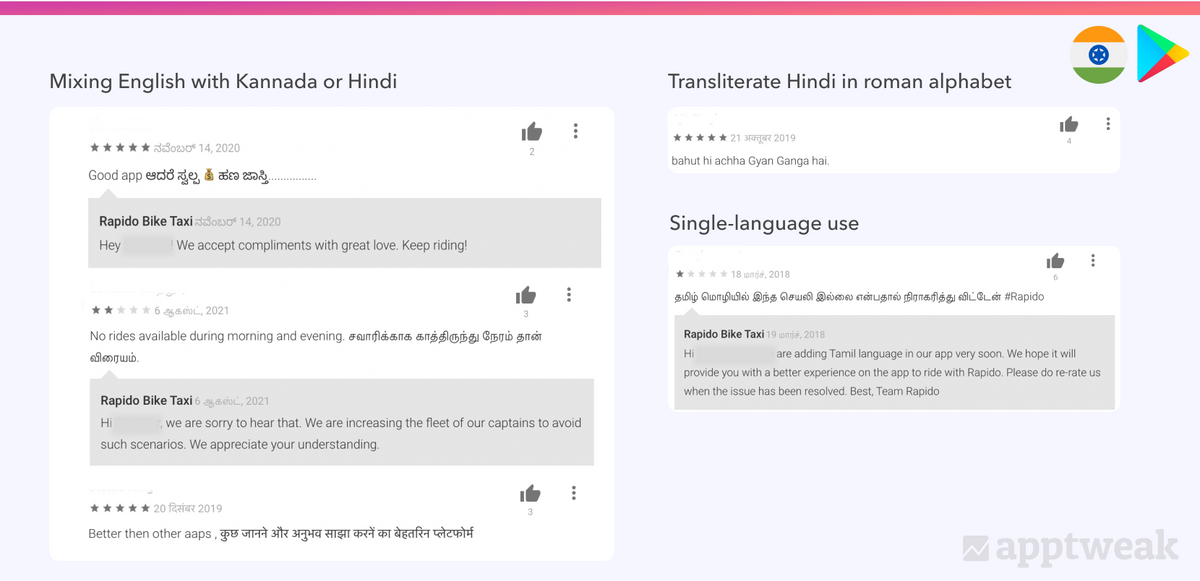Click the text 'bahut hi achha Gyan Ganga hai.'

(x=750, y=160)
